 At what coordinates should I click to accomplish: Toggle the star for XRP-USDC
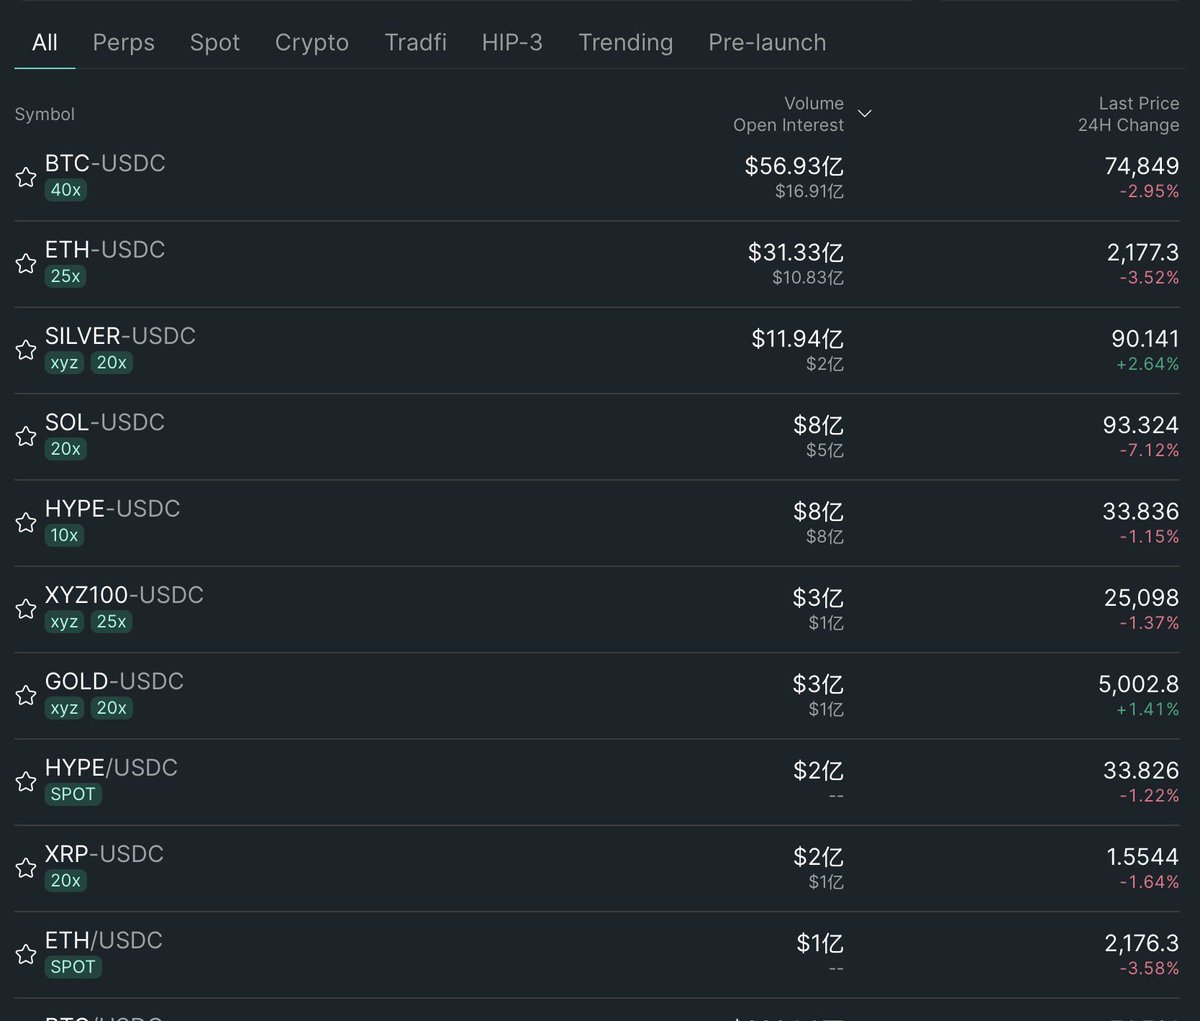coord(26,868)
